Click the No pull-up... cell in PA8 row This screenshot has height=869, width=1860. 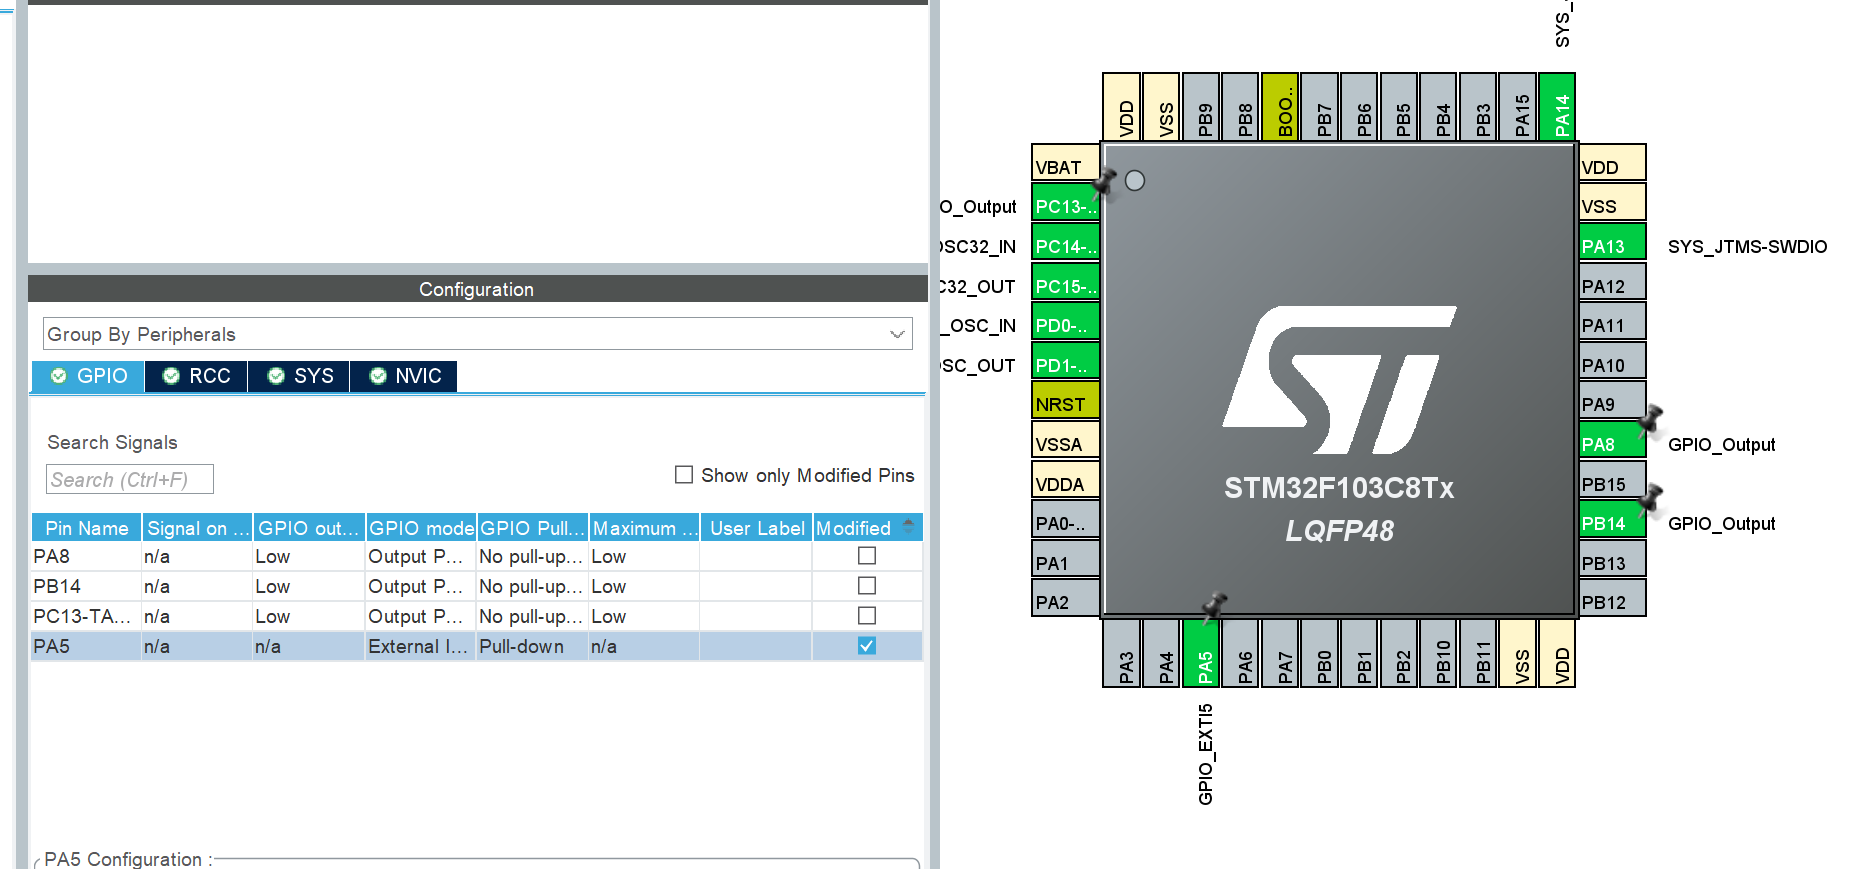(532, 556)
